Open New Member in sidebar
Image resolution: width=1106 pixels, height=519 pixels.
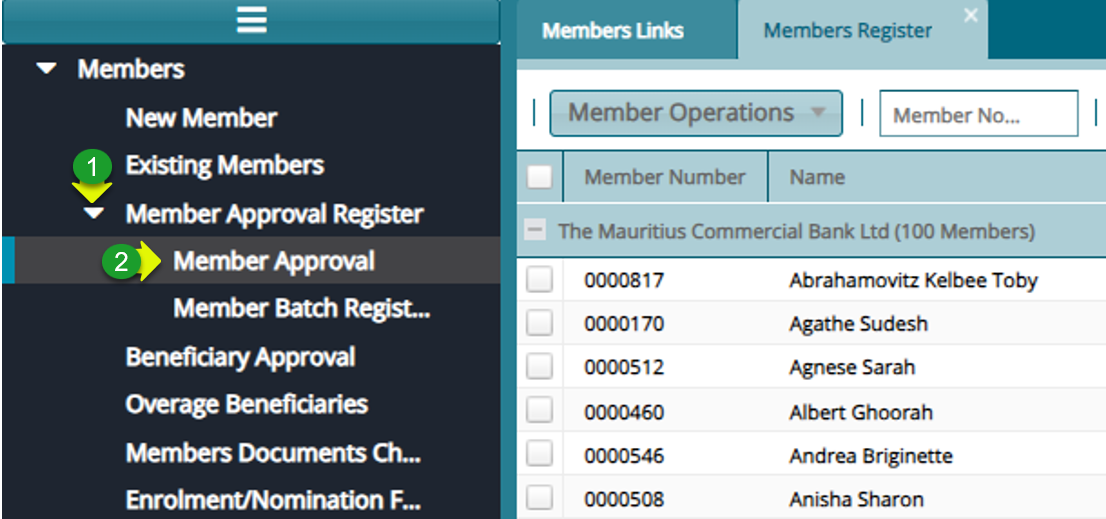(x=201, y=118)
